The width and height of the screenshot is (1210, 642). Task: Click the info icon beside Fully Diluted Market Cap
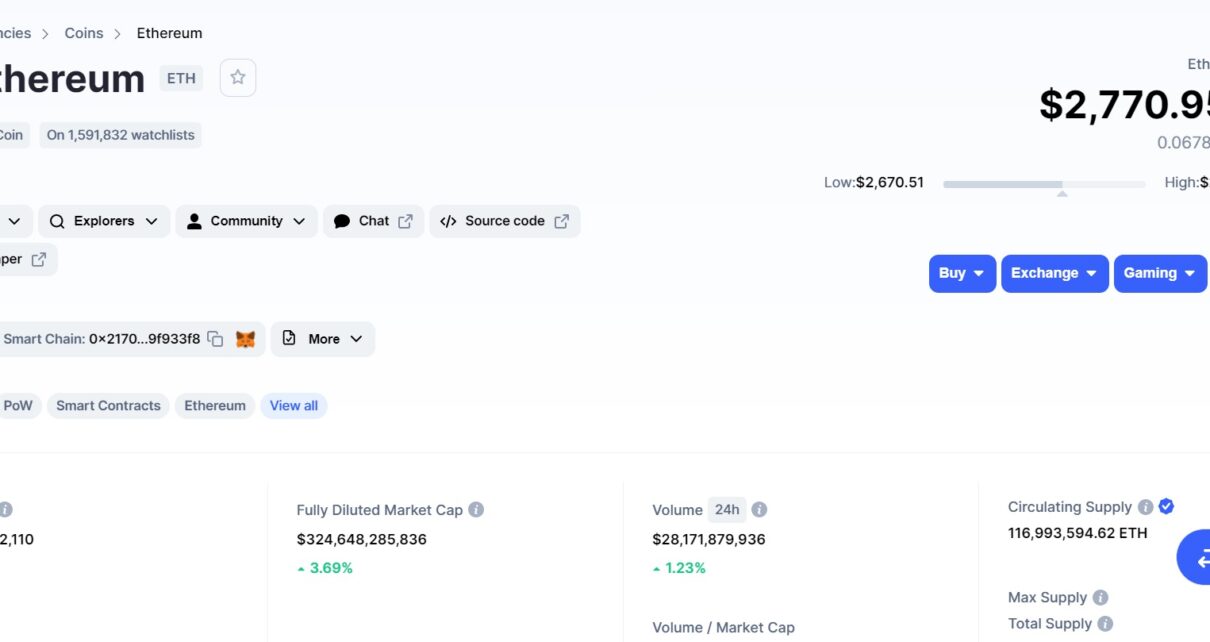click(x=476, y=510)
